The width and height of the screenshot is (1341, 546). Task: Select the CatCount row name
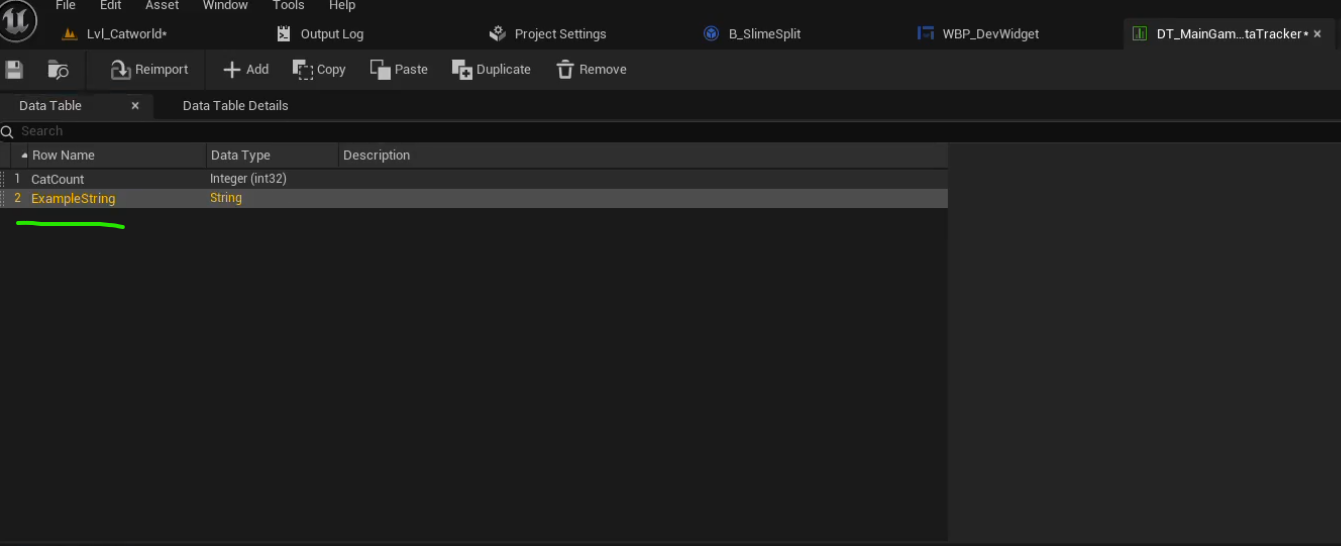[x=57, y=179]
